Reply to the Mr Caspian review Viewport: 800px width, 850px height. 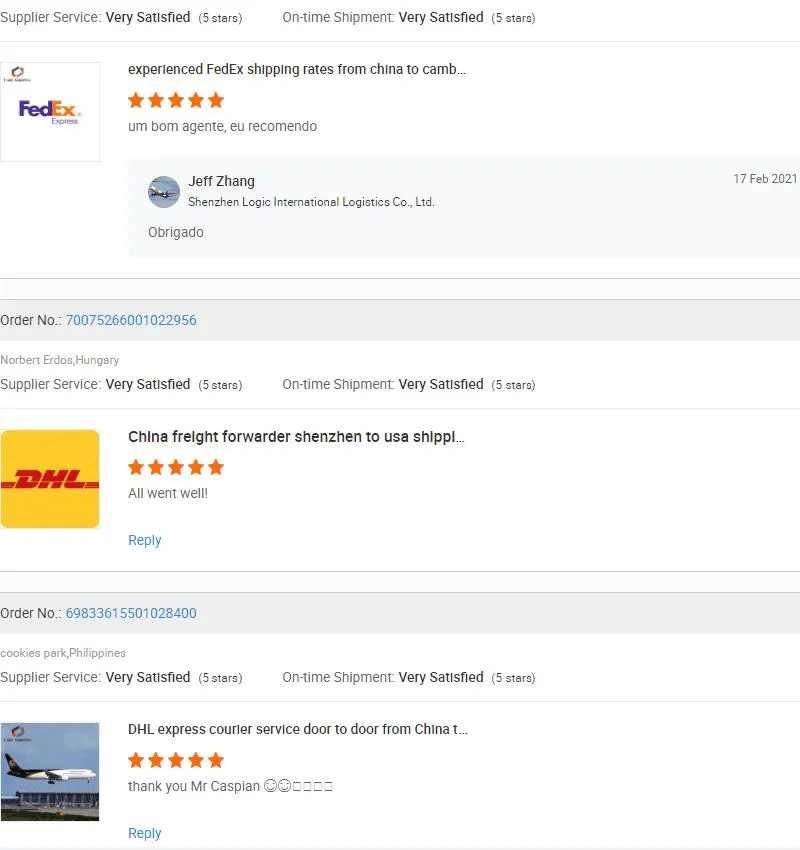tap(144, 833)
